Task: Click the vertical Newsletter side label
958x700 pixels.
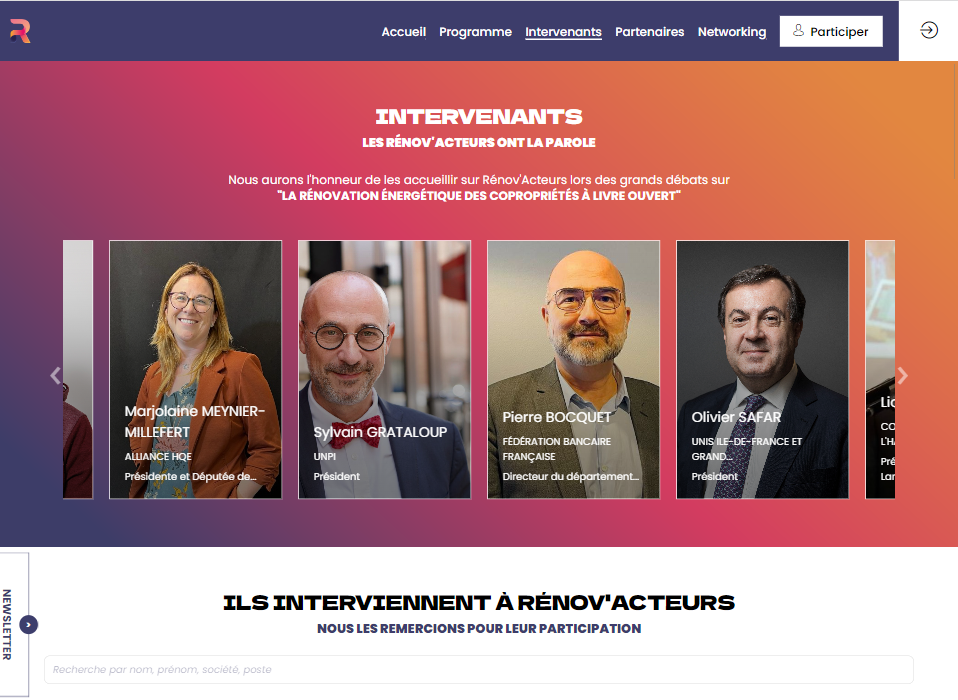Action: 7,624
